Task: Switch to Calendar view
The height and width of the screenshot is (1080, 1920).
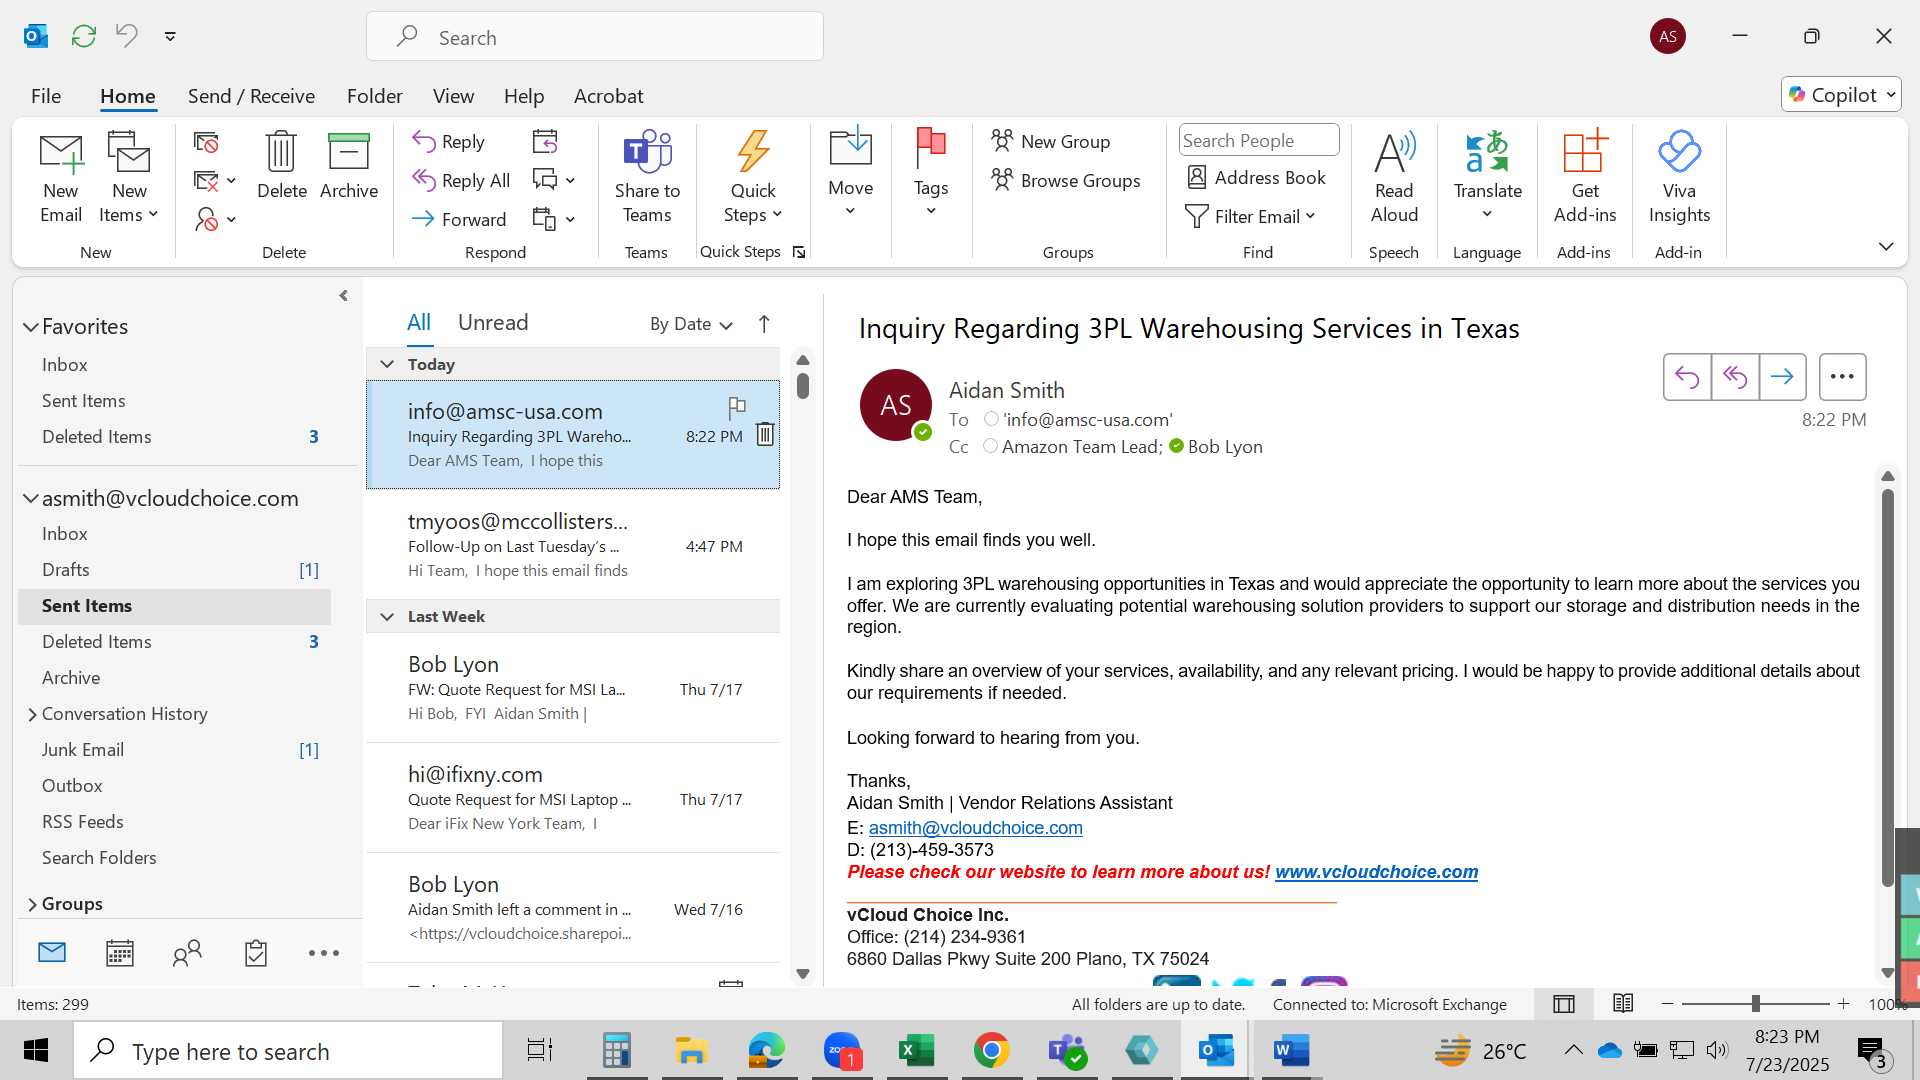Action: (120, 953)
